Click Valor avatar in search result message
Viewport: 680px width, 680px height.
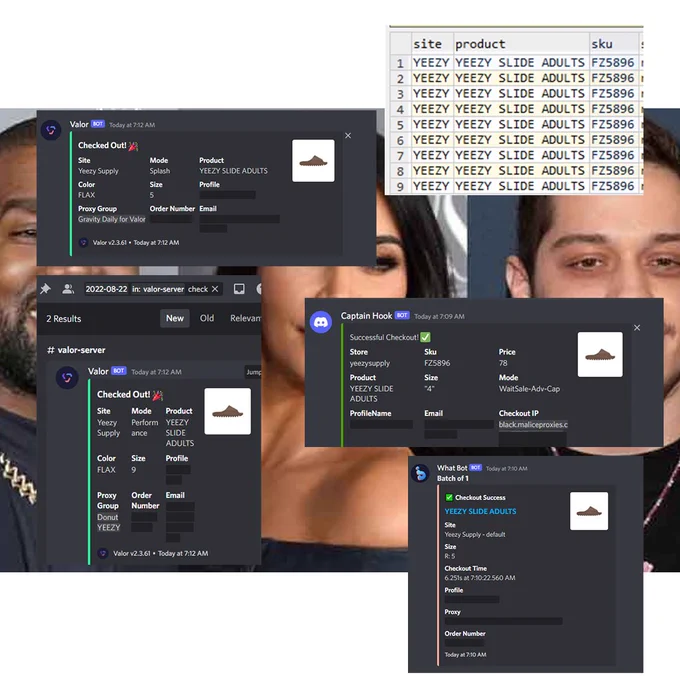pos(67,377)
